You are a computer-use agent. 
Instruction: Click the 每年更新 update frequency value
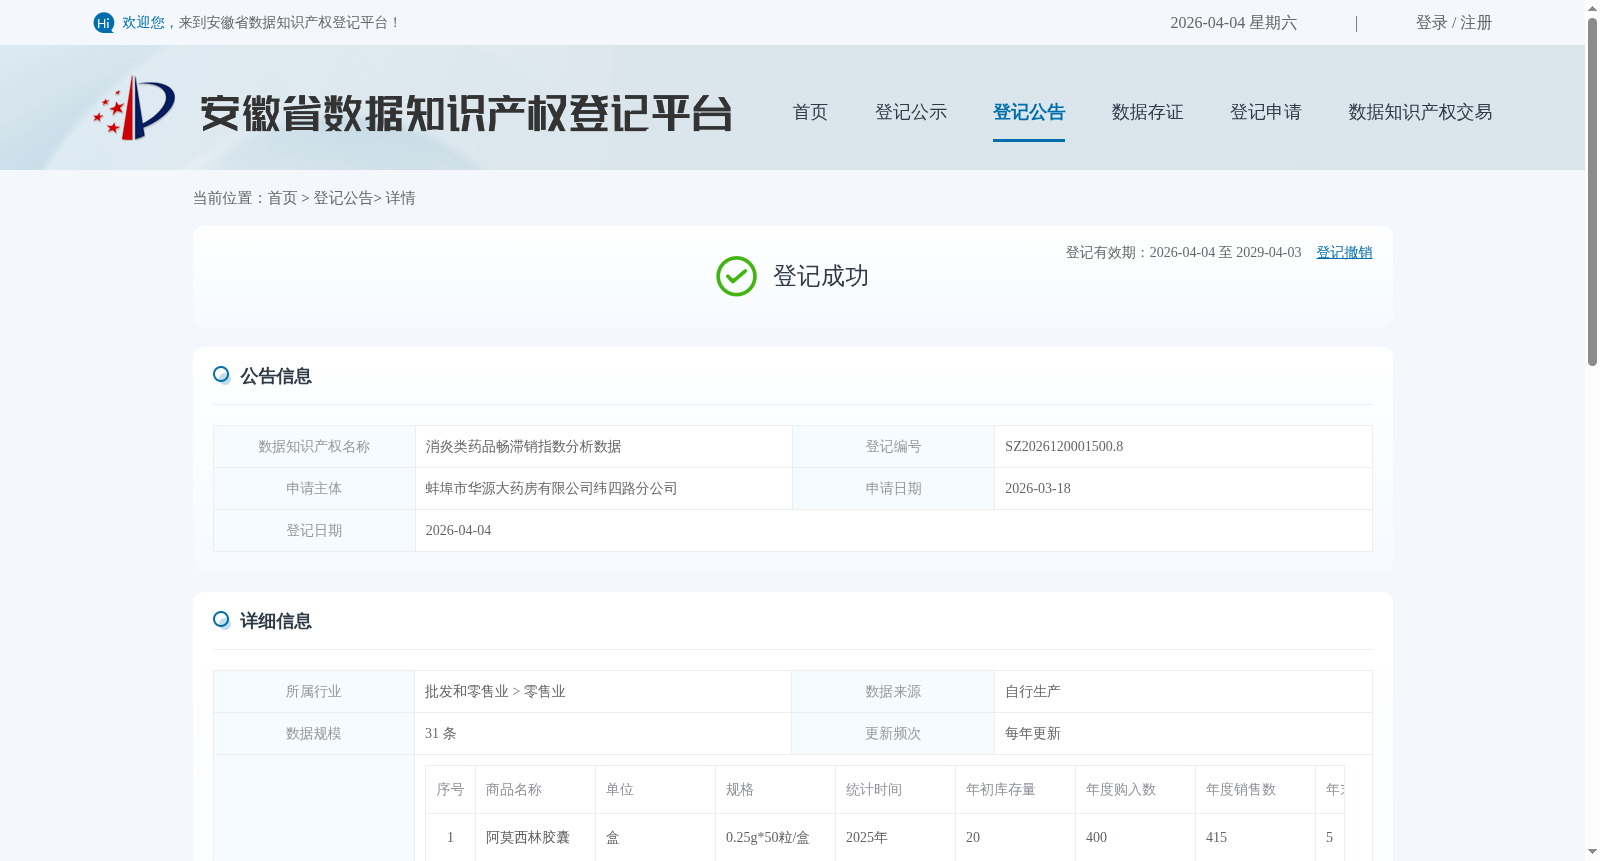tap(1032, 733)
